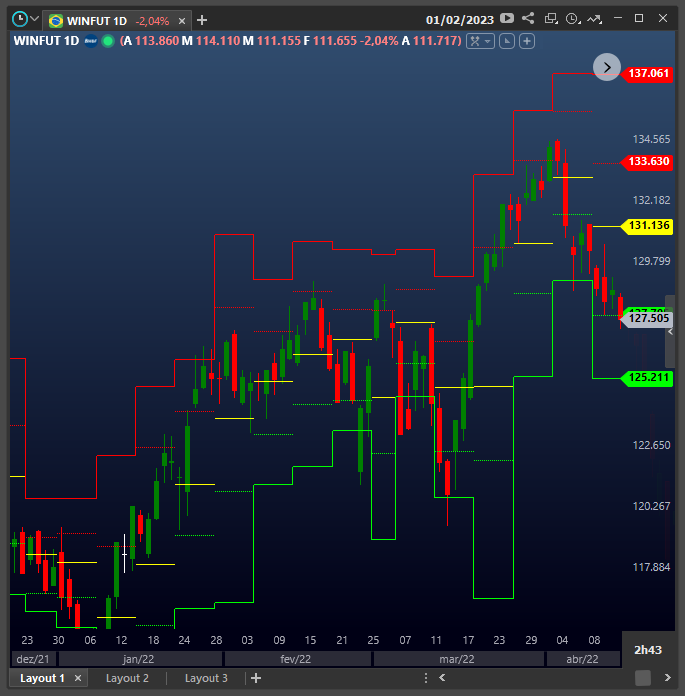Screen dimensions: 685x696
Task: Click the gray square button in the bottom bar
Action: (x=643, y=678)
